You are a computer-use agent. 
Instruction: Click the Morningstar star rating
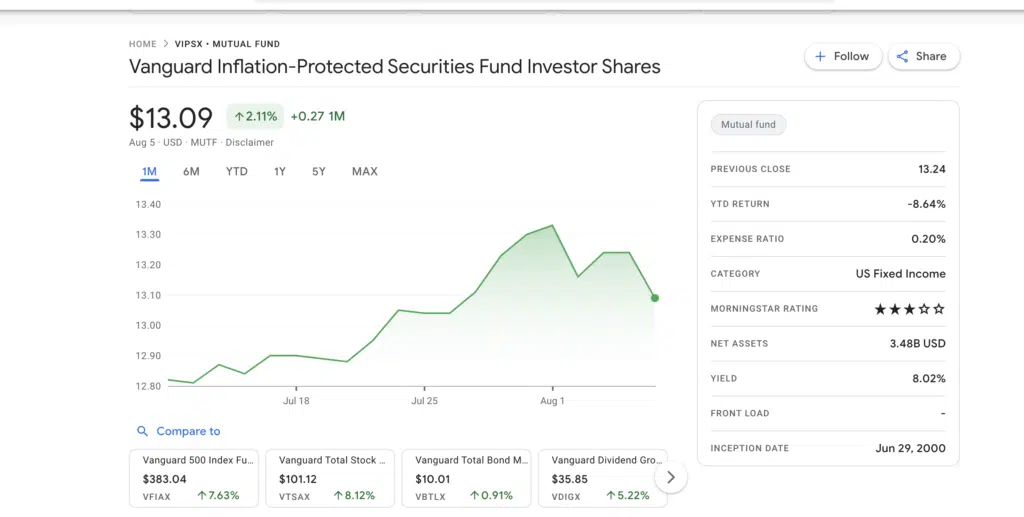click(909, 309)
